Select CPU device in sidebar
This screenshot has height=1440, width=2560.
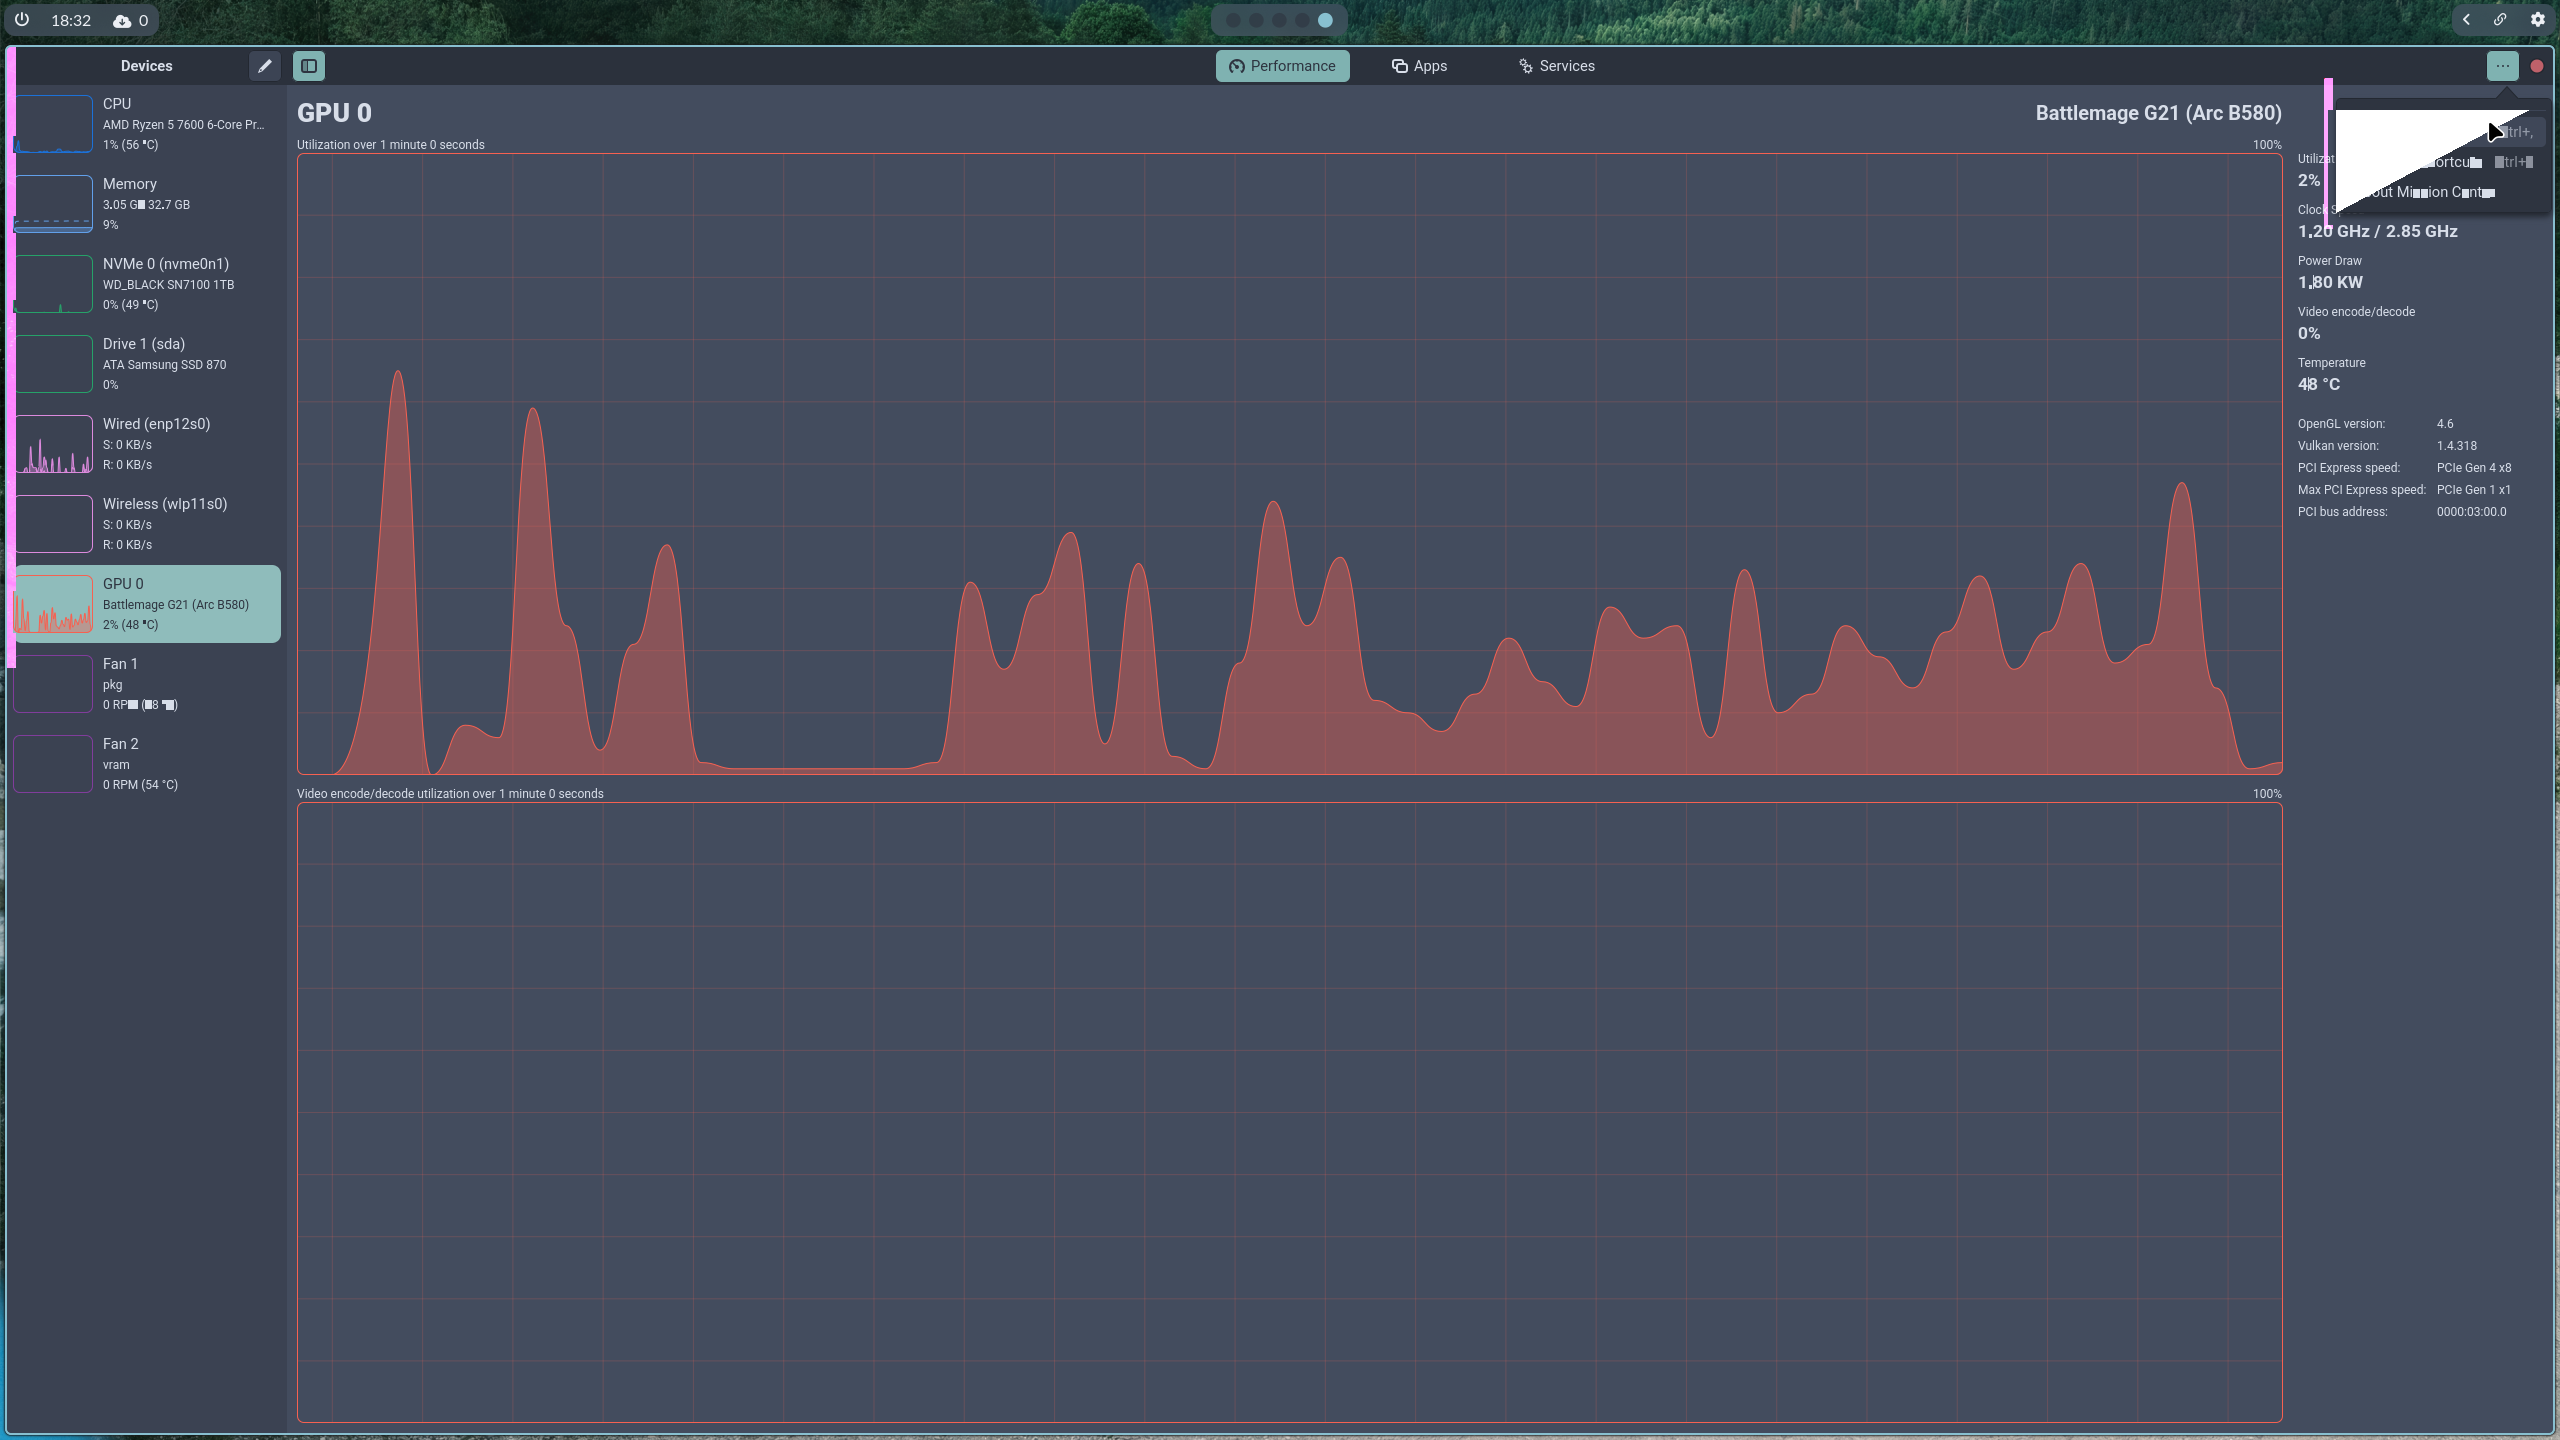147,124
